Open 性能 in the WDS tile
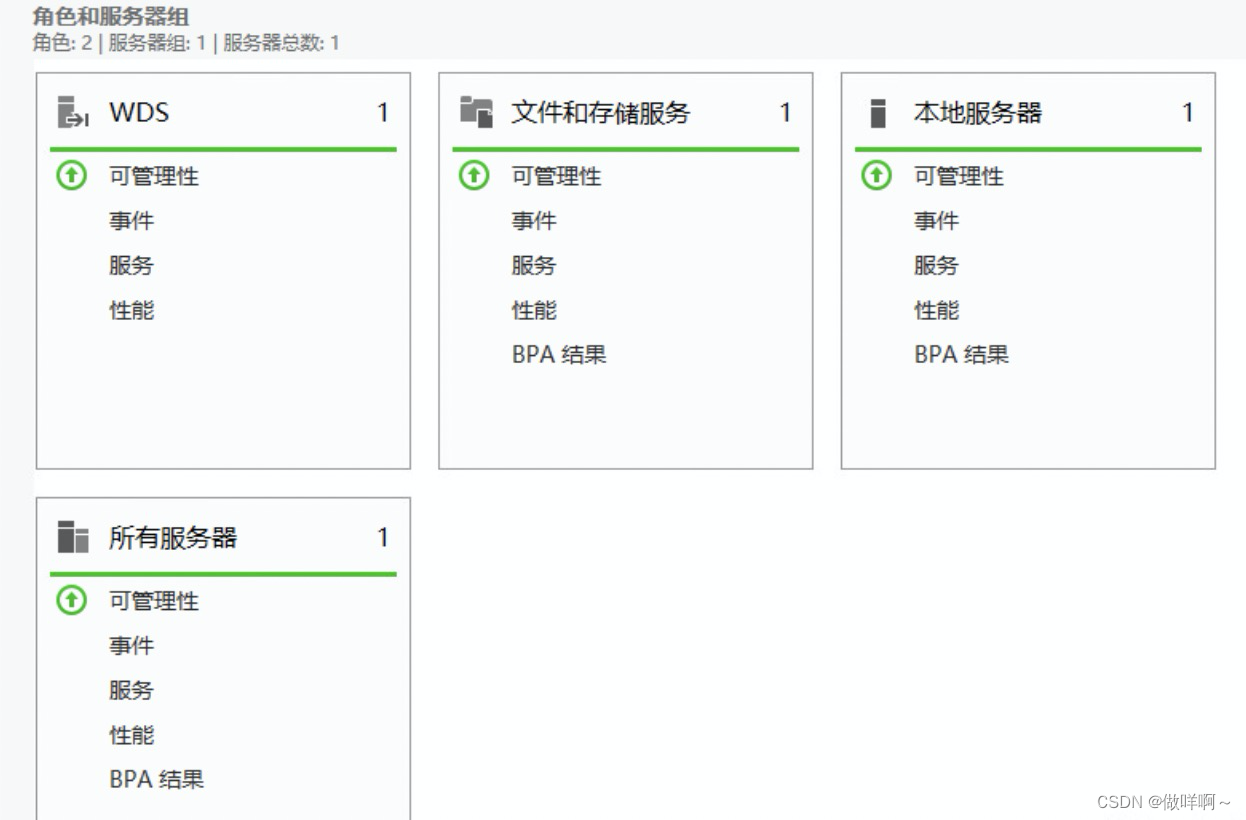1246x820 pixels. click(132, 311)
